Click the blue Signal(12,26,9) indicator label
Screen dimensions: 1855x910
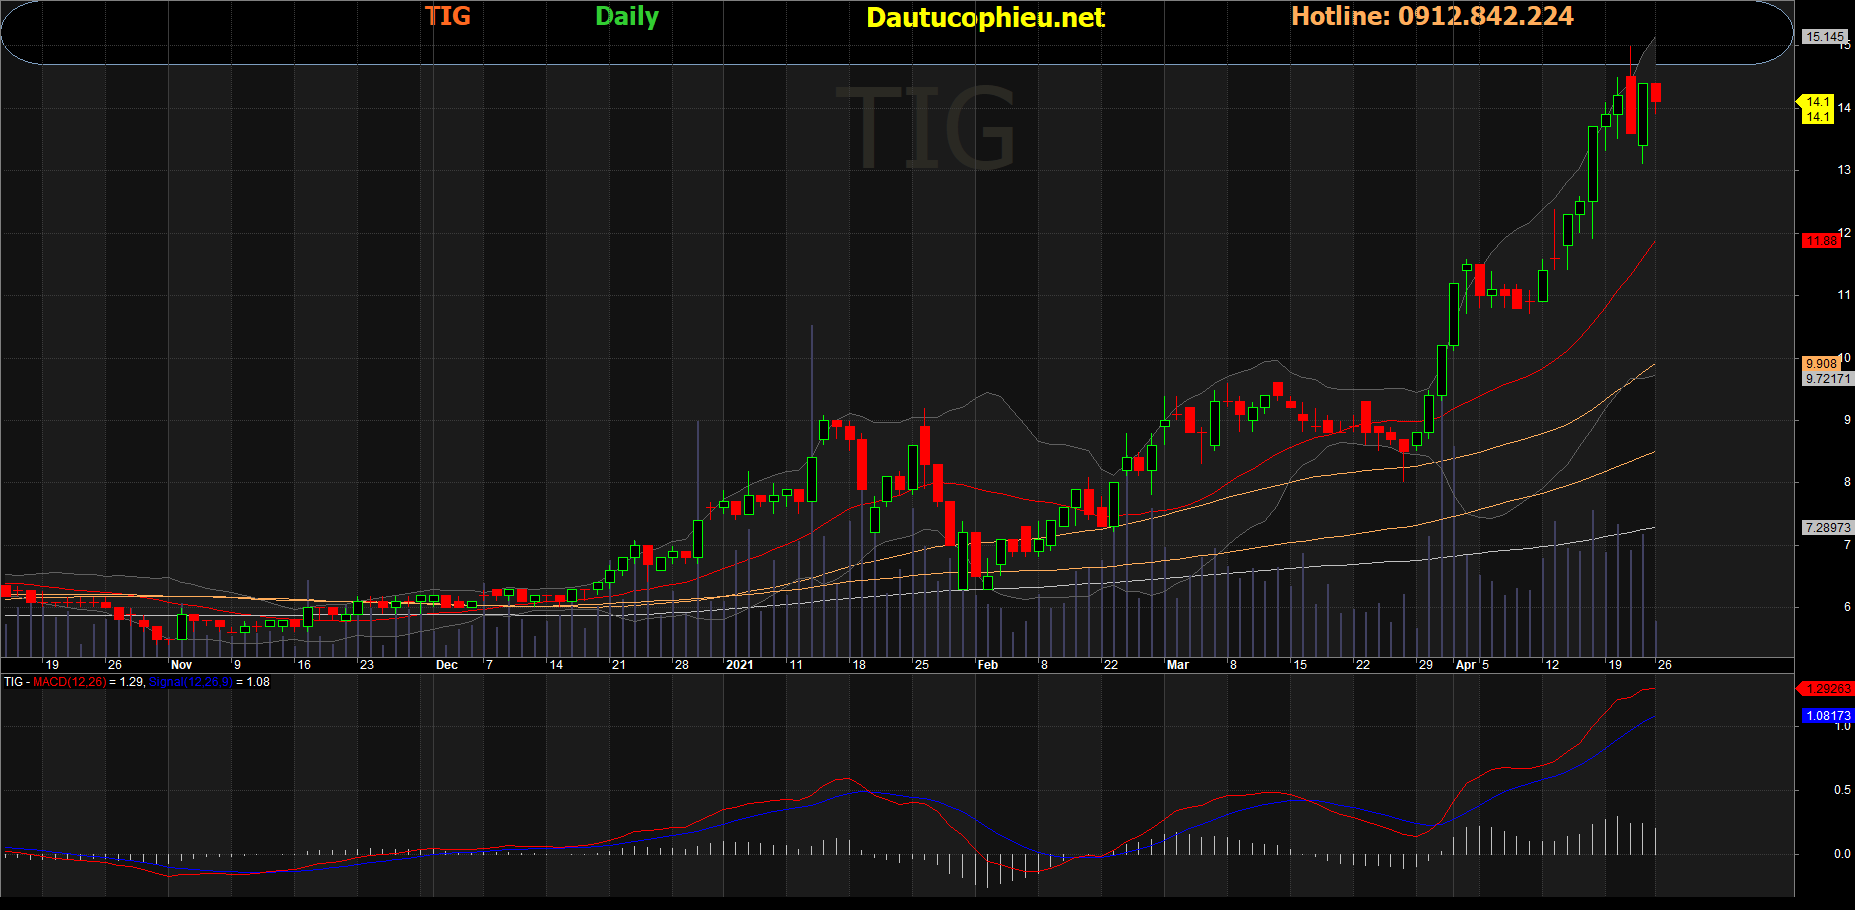(x=190, y=682)
